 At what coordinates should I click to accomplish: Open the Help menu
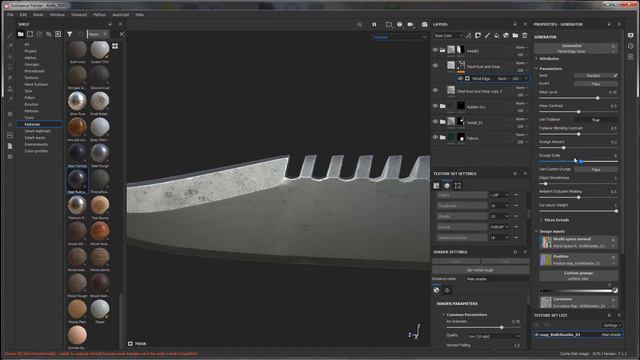(140, 14)
